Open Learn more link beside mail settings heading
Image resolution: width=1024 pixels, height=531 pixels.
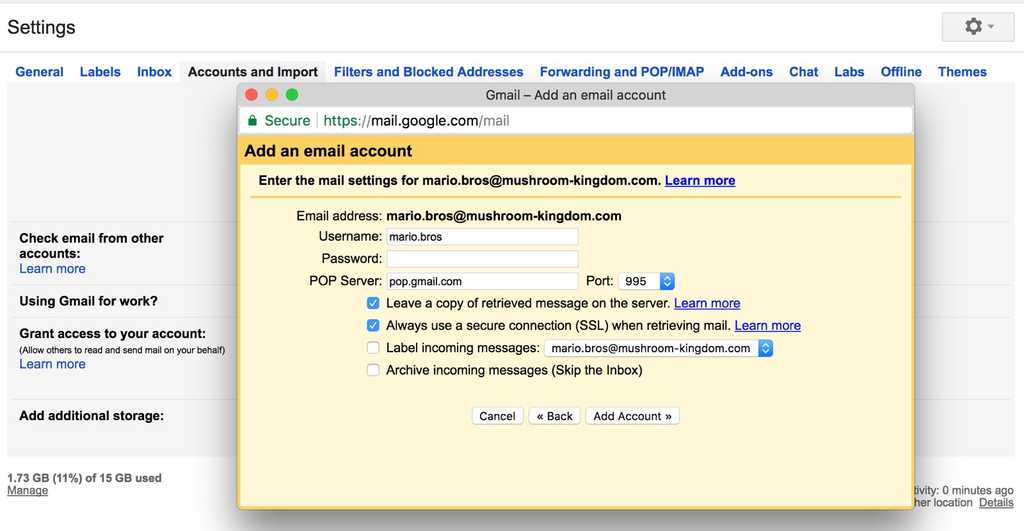[x=700, y=181]
